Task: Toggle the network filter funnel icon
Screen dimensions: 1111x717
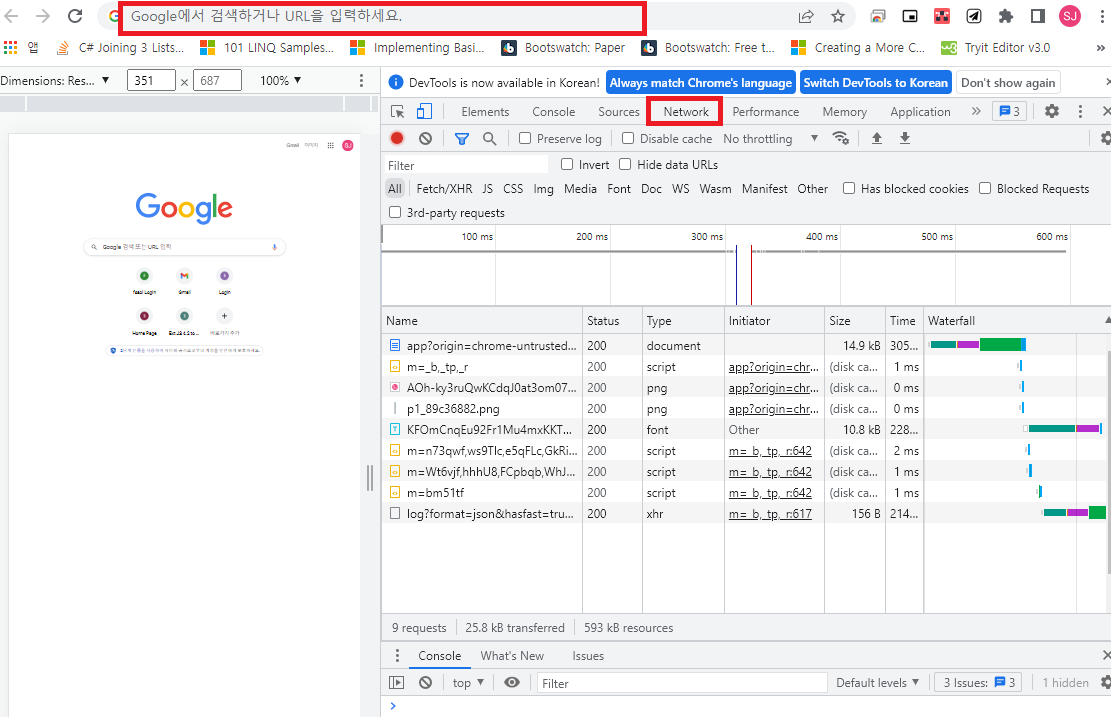Action: click(x=462, y=138)
